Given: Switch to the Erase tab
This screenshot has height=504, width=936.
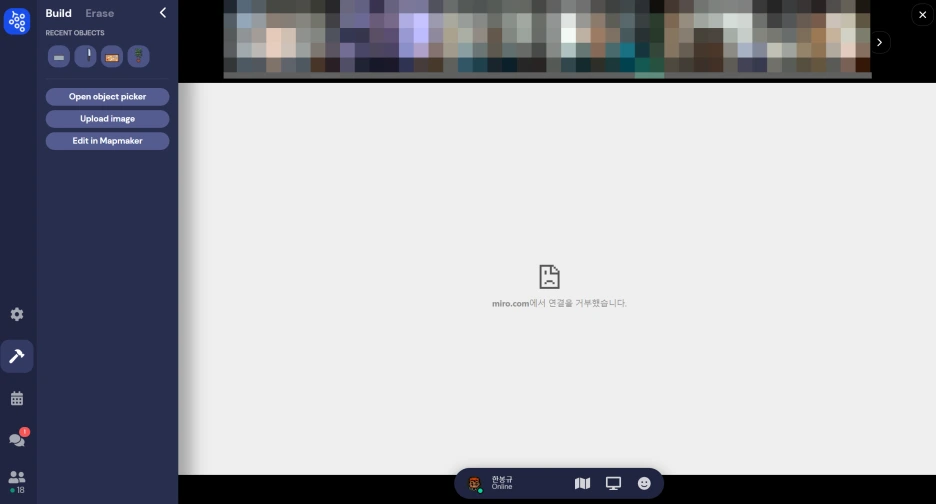Looking at the screenshot, I should (x=100, y=13).
